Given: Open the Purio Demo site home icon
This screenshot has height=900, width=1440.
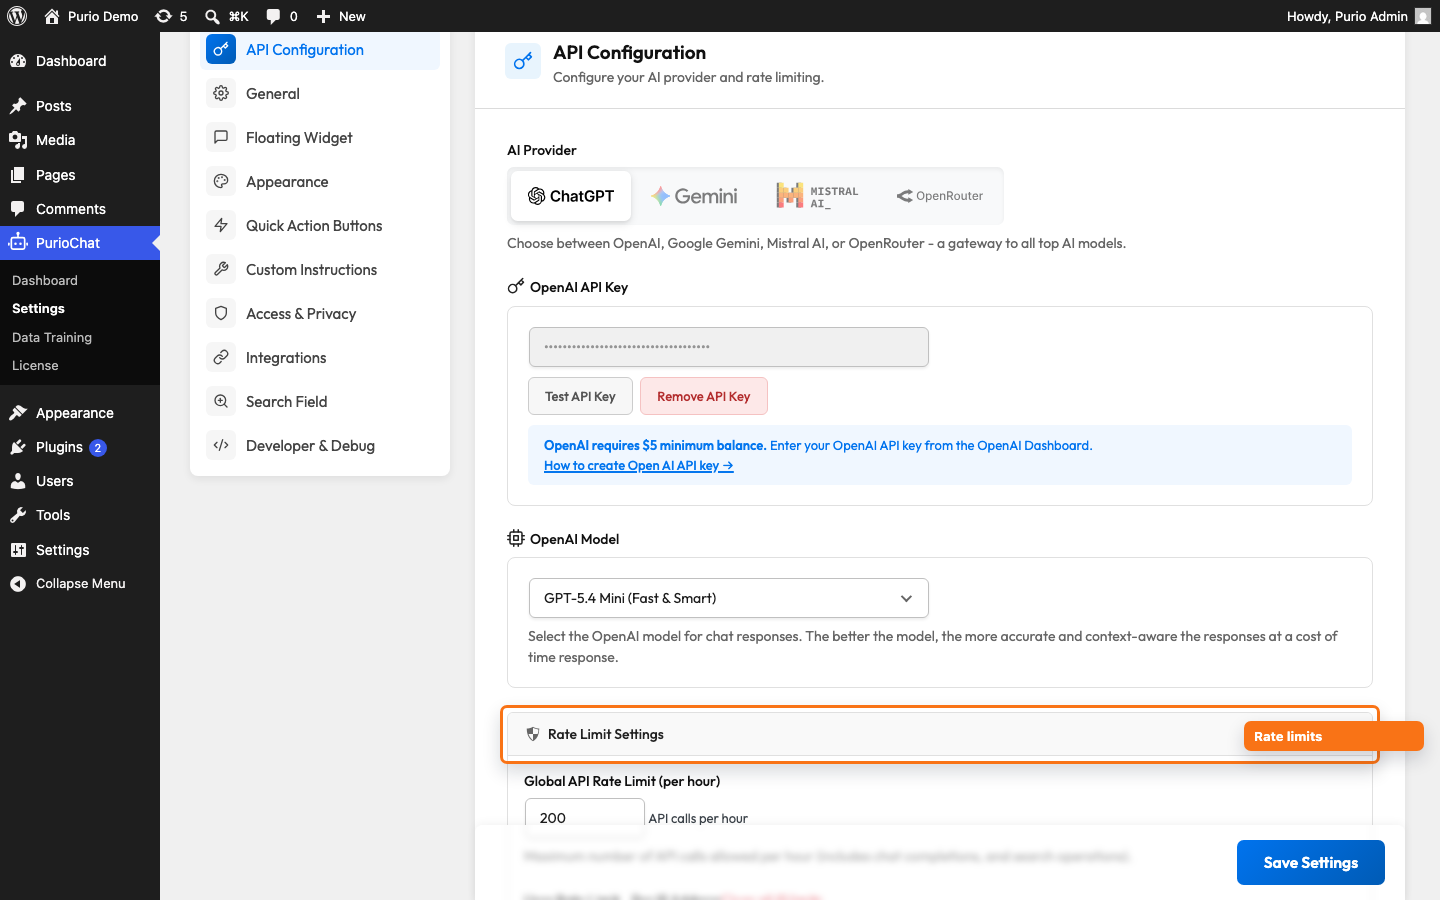Looking at the screenshot, I should click(x=52, y=16).
